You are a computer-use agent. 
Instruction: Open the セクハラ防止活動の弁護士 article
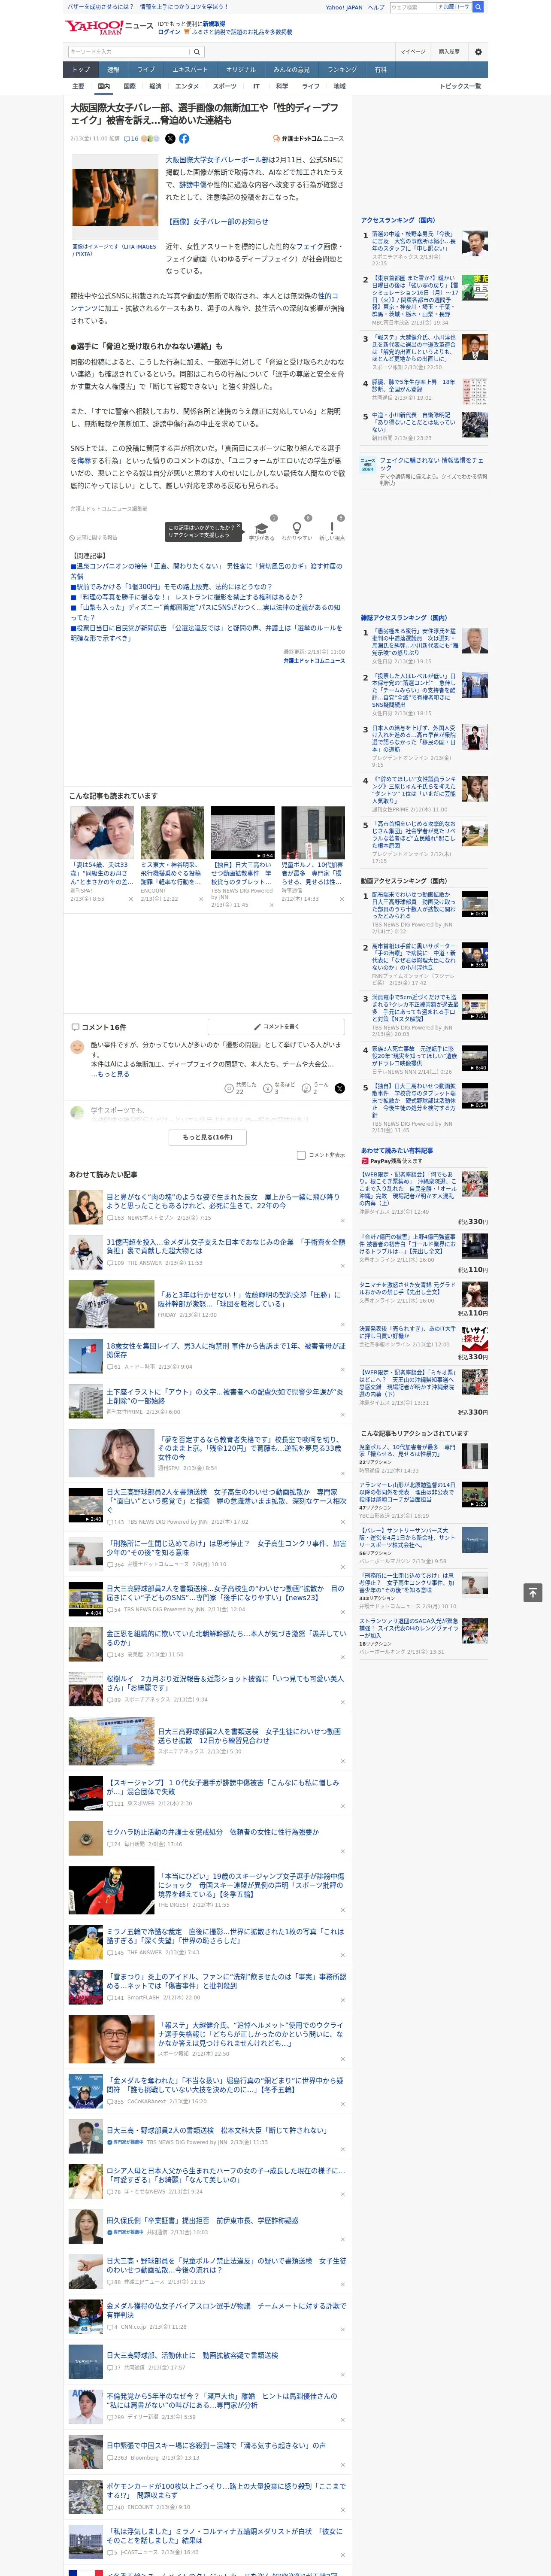coord(212,1832)
